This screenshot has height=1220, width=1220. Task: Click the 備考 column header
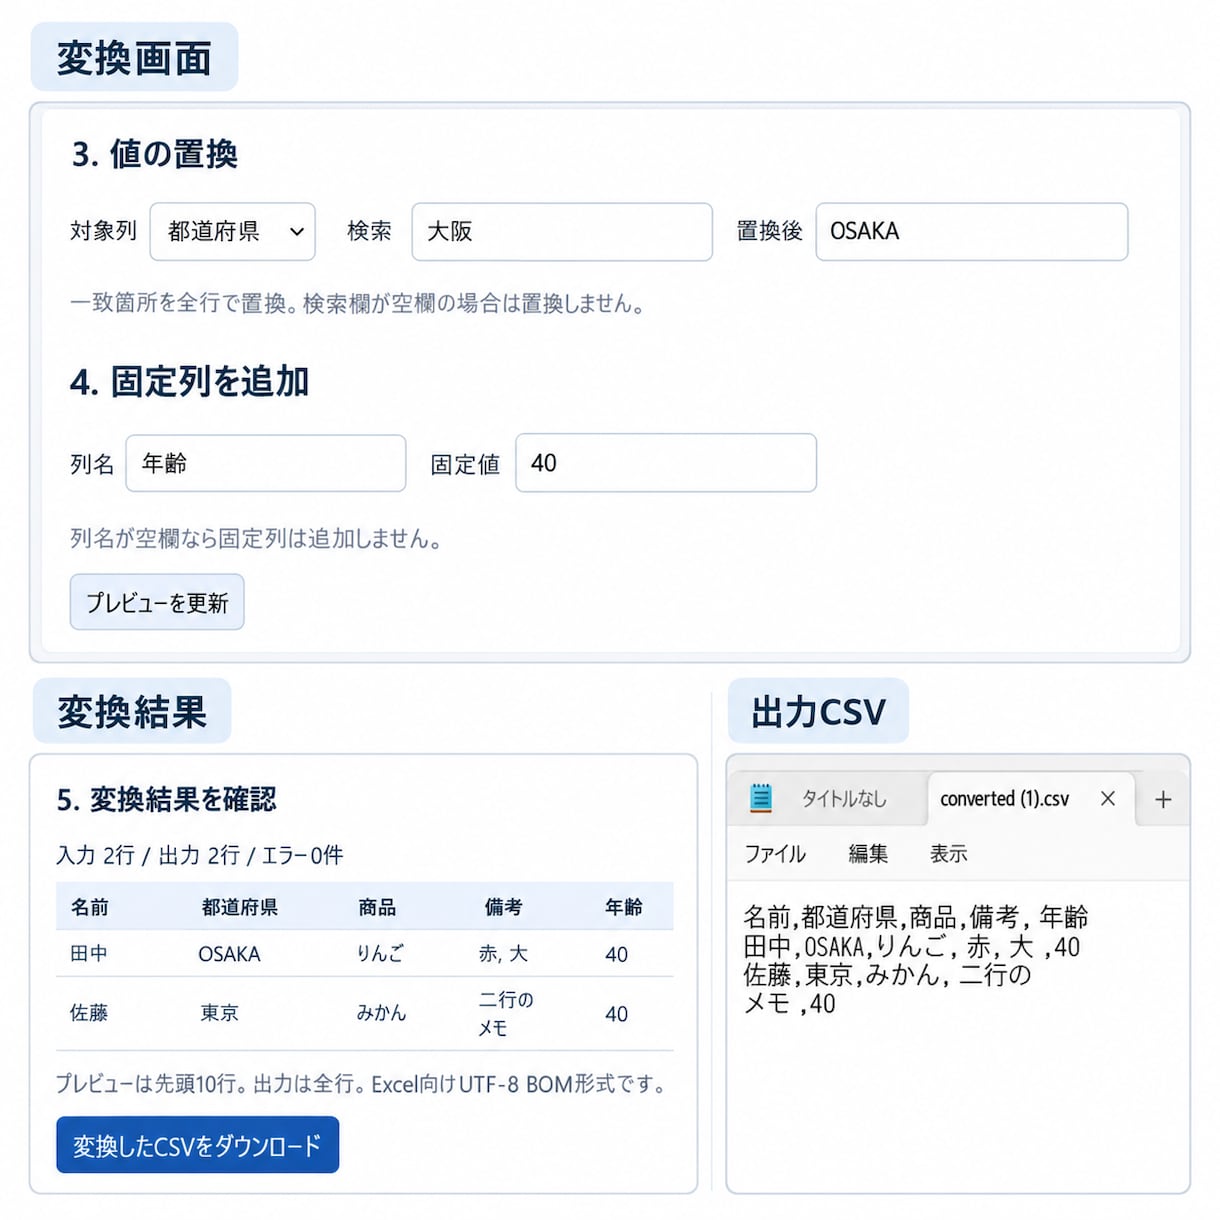coord(503,907)
